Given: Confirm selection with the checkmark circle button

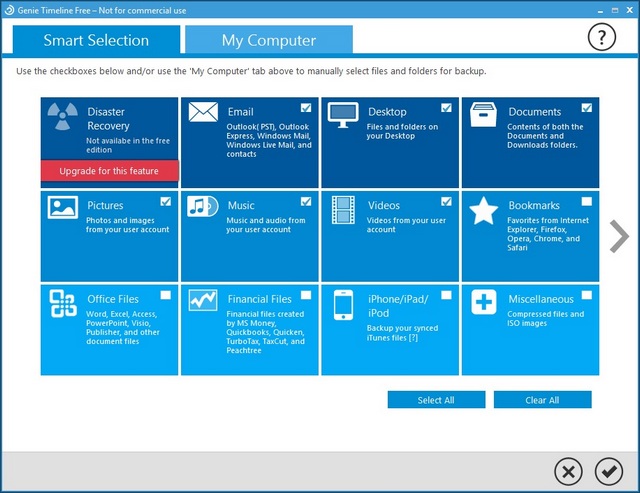Looking at the screenshot, I should (x=609, y=472).
